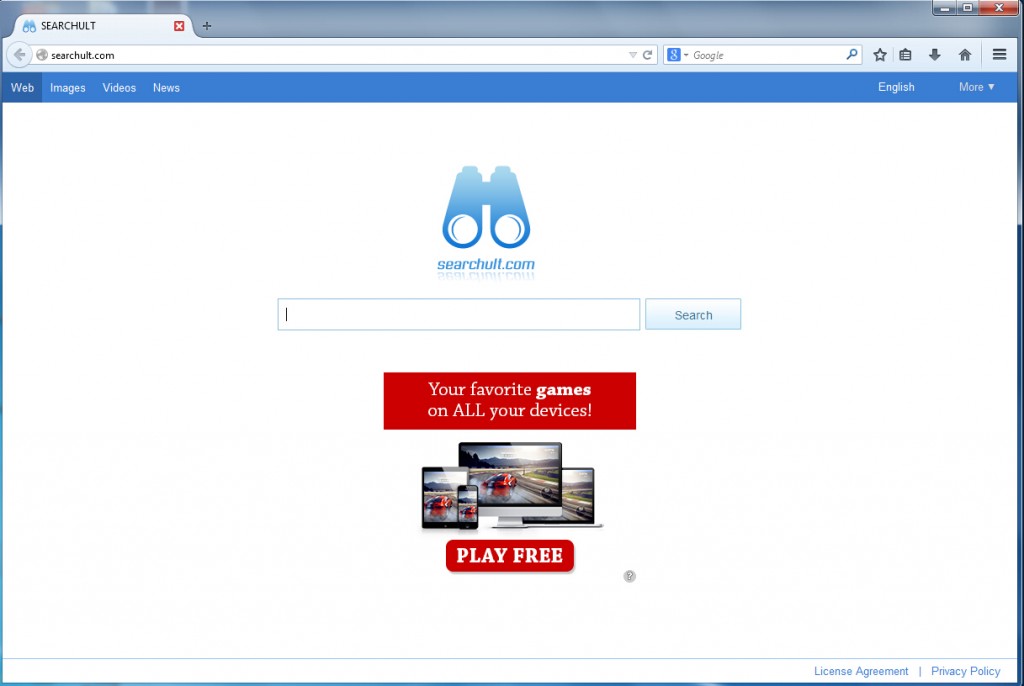Click the site identity globe icon

[x=42, y=55]
